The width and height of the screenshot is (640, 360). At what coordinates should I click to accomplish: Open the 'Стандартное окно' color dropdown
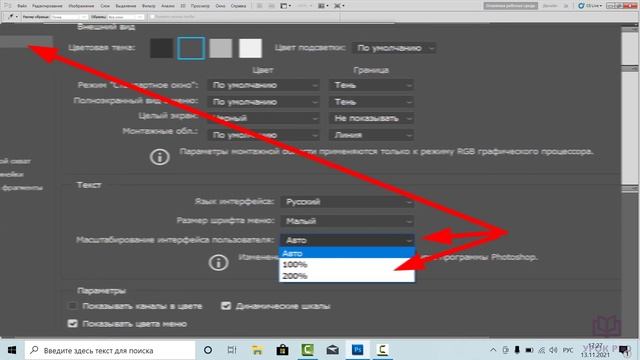pyautogui.click(x=263, y=85)
